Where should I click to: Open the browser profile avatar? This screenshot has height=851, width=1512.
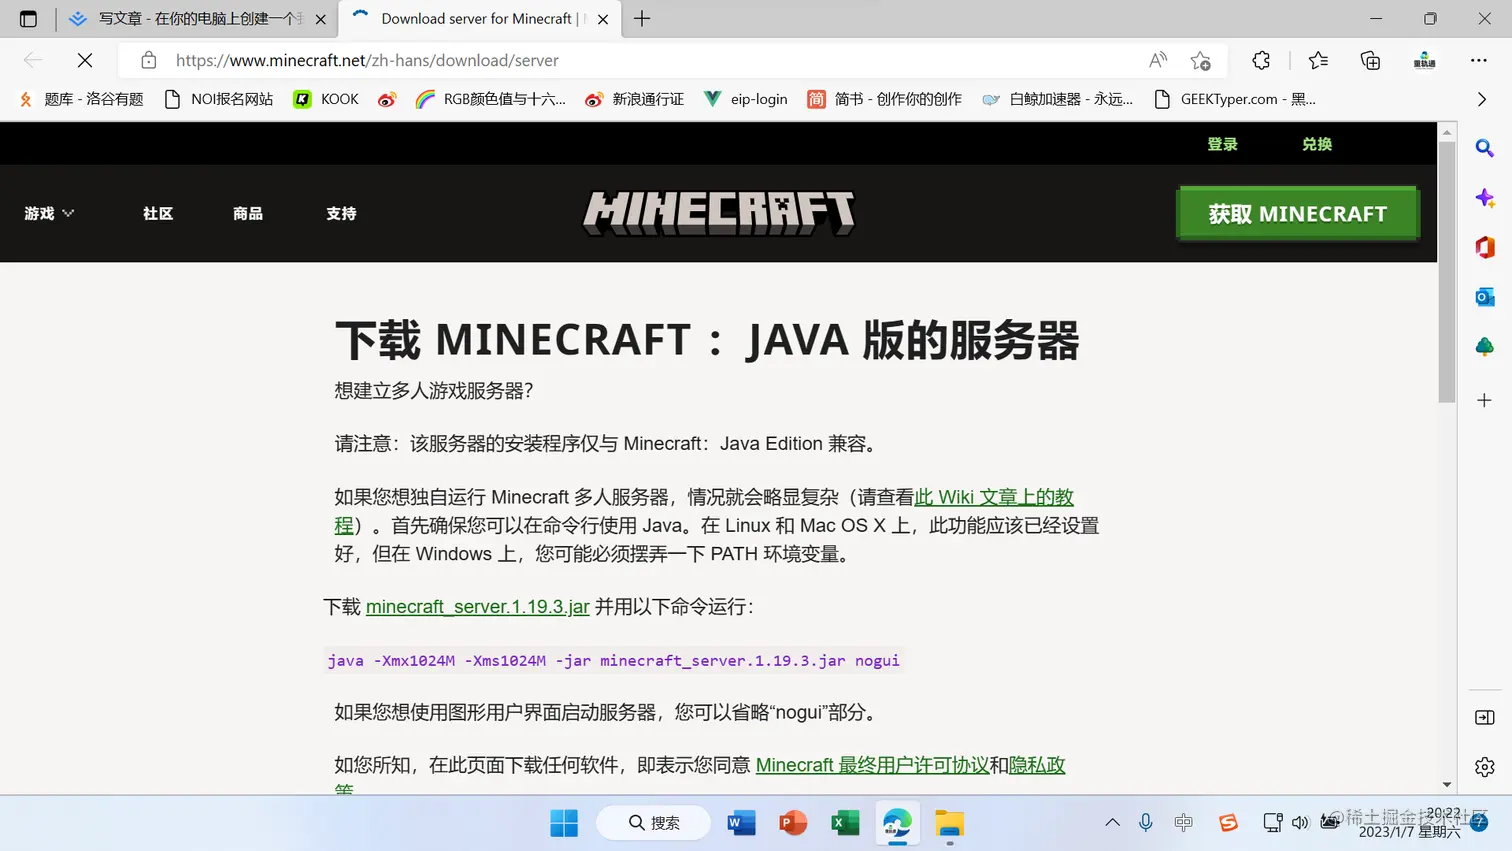tap(1424, 60)
